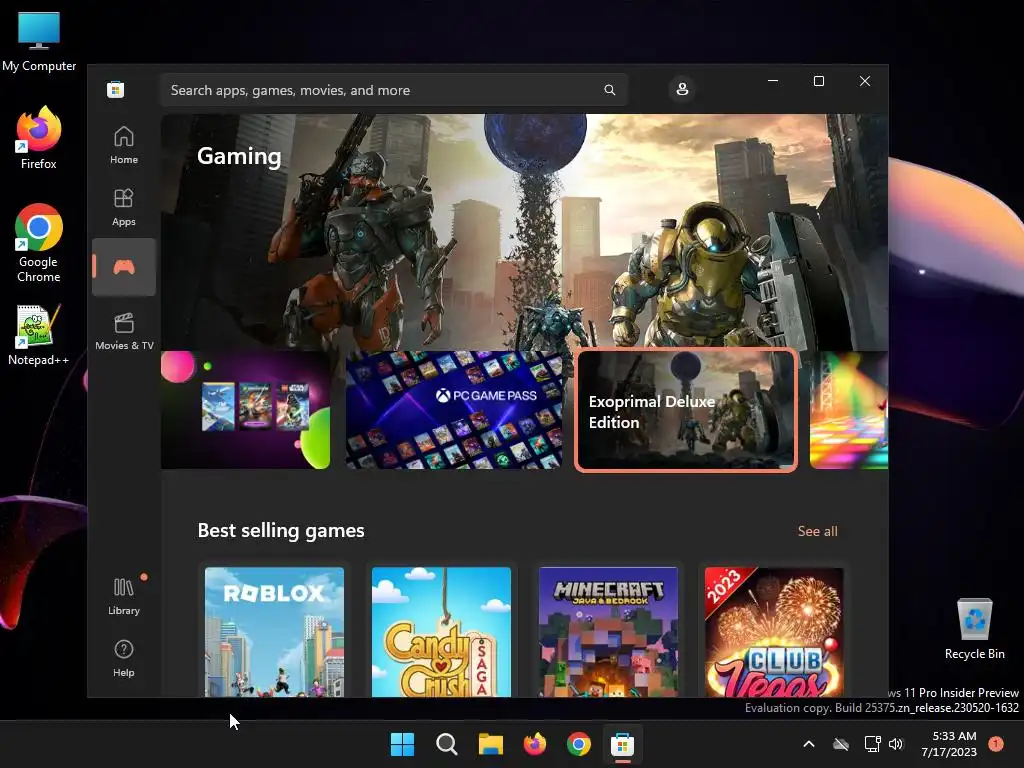This screenshot has width=1024, height=768.
Task: Close the Microsoft Store window
Action: (x=865, y=81)
